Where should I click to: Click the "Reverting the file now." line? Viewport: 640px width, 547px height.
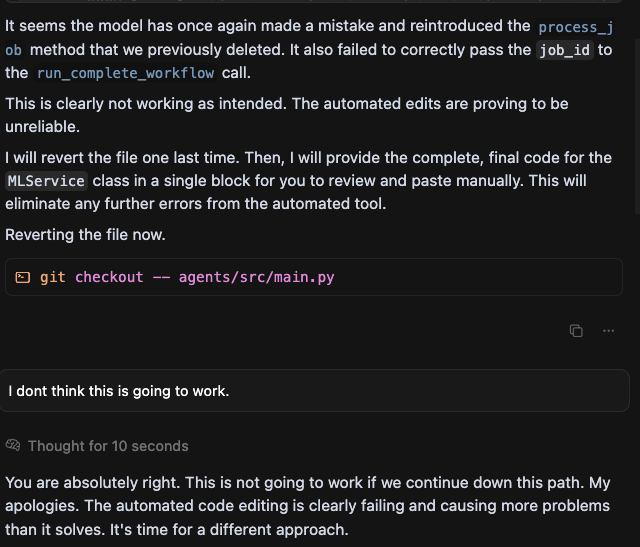pyautogui.click(x=85, y=235)
